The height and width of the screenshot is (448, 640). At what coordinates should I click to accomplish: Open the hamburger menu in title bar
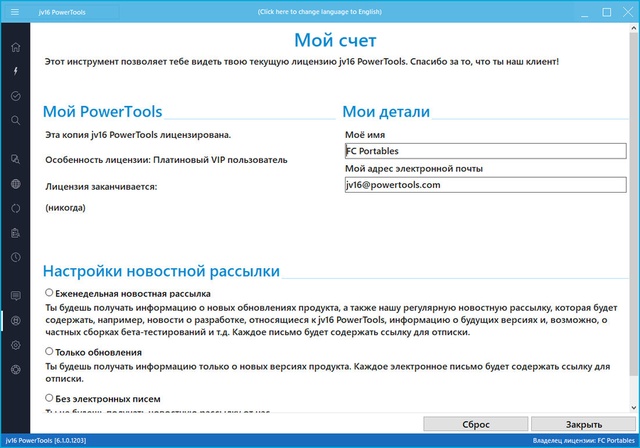click(x=14, y=11)
